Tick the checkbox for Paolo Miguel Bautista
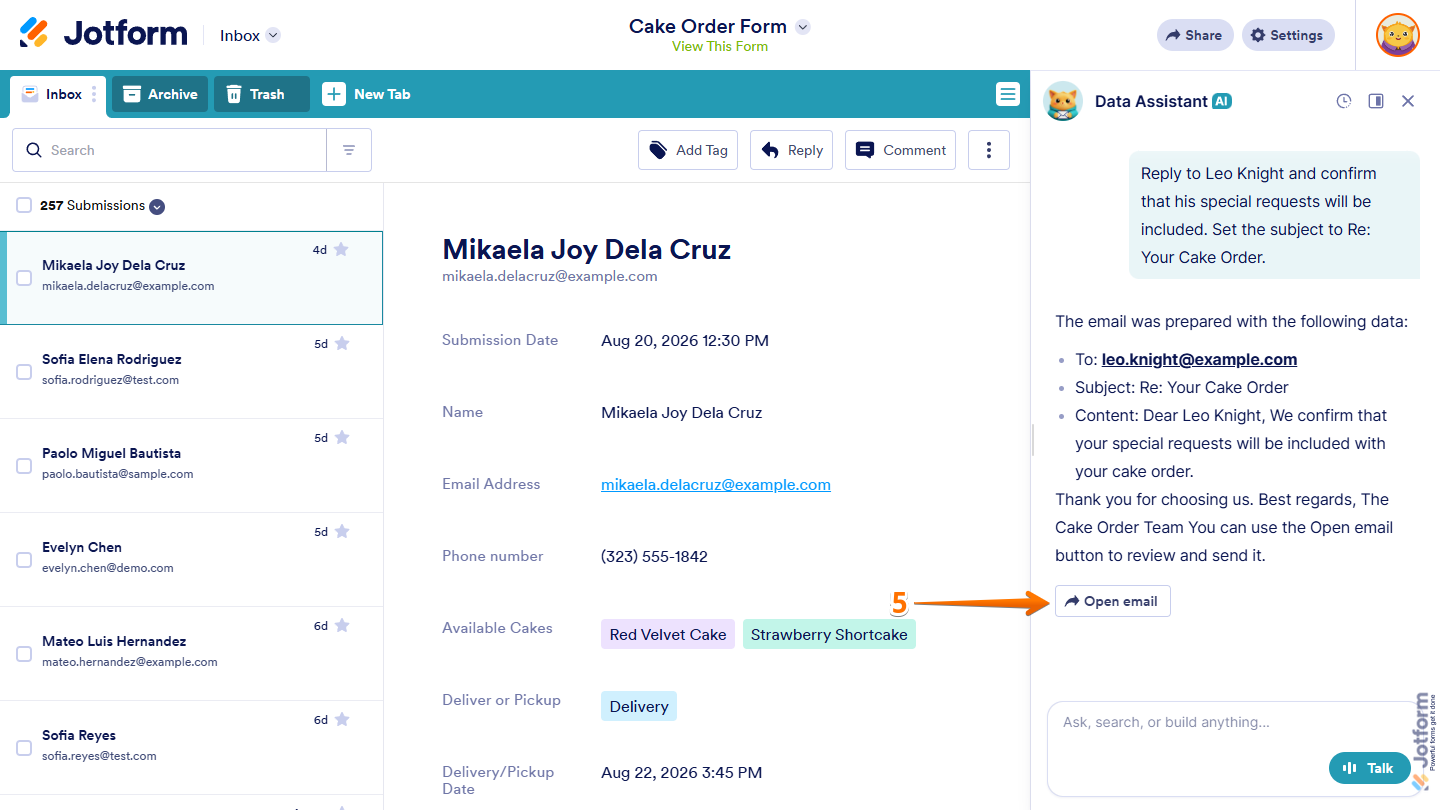This screenshot has height=810, width=1440. 24,466
